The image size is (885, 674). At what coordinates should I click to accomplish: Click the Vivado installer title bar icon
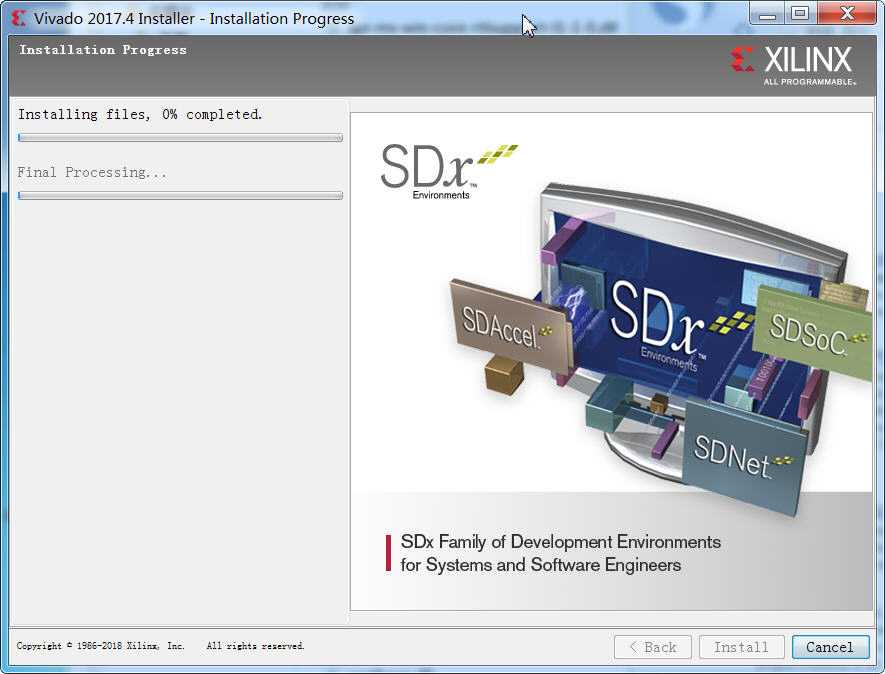[19, 19]
